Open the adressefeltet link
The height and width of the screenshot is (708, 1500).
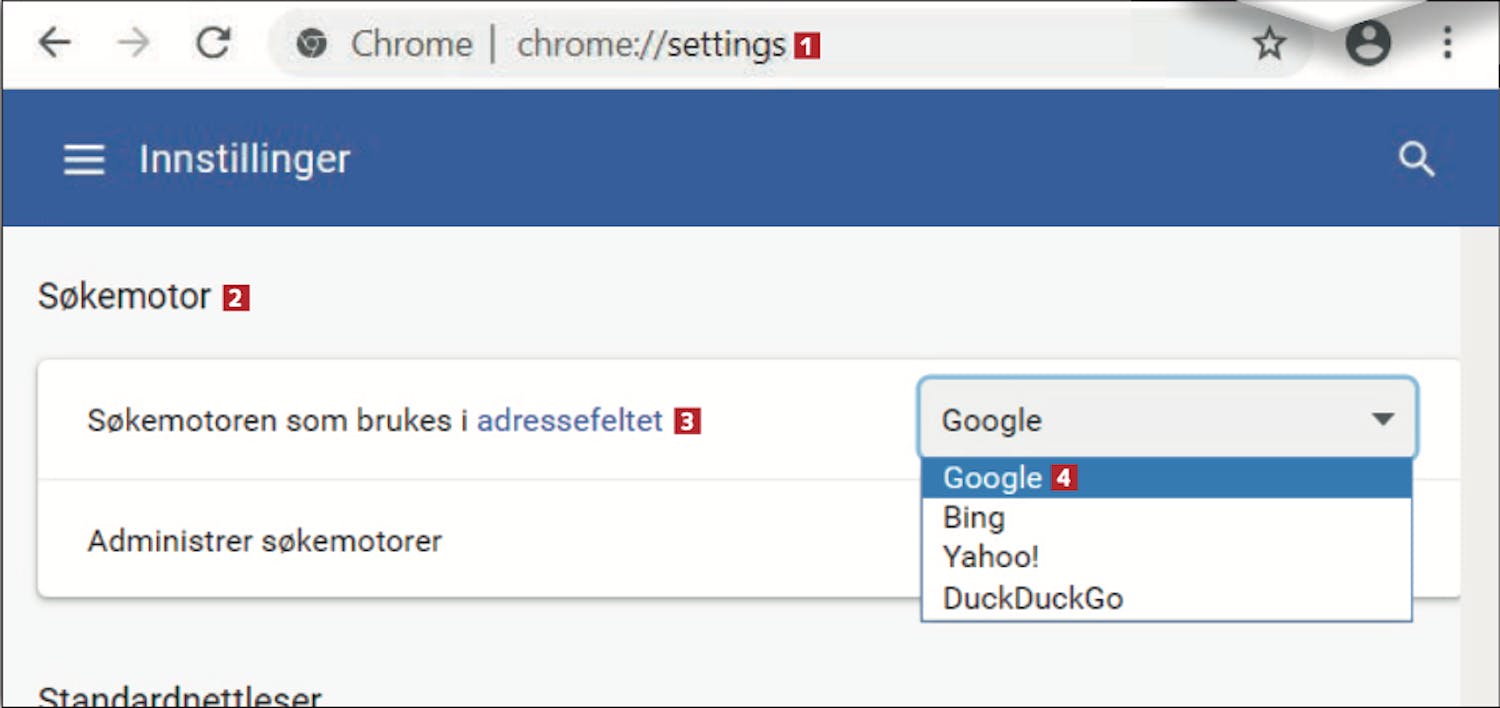tap(569, 421)
